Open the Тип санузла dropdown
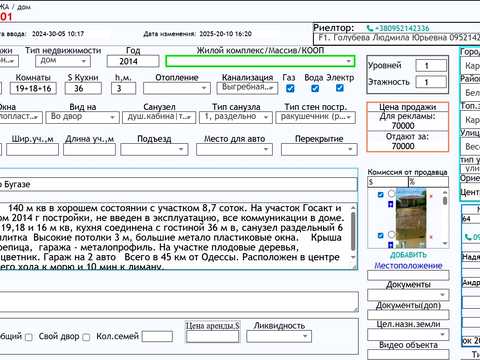The image size is (480, 360). click(x=236, y=117)
